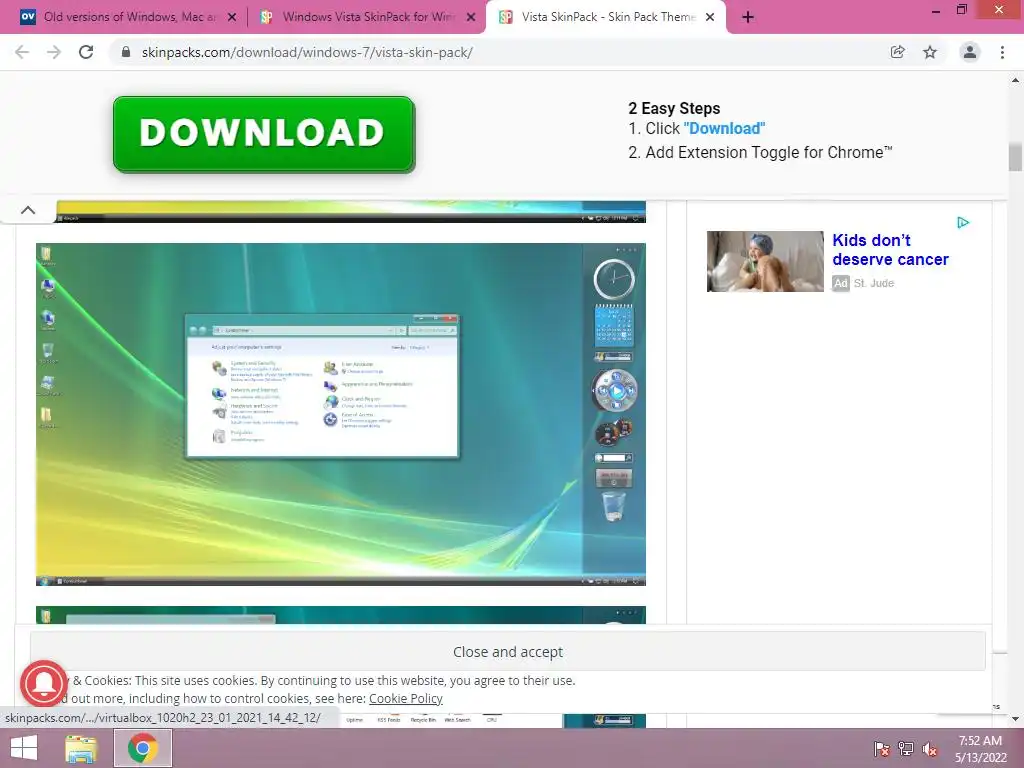Bookmark this page with the star icon
This screenshot has height=768, width=1024.
[x=930, y=52]
